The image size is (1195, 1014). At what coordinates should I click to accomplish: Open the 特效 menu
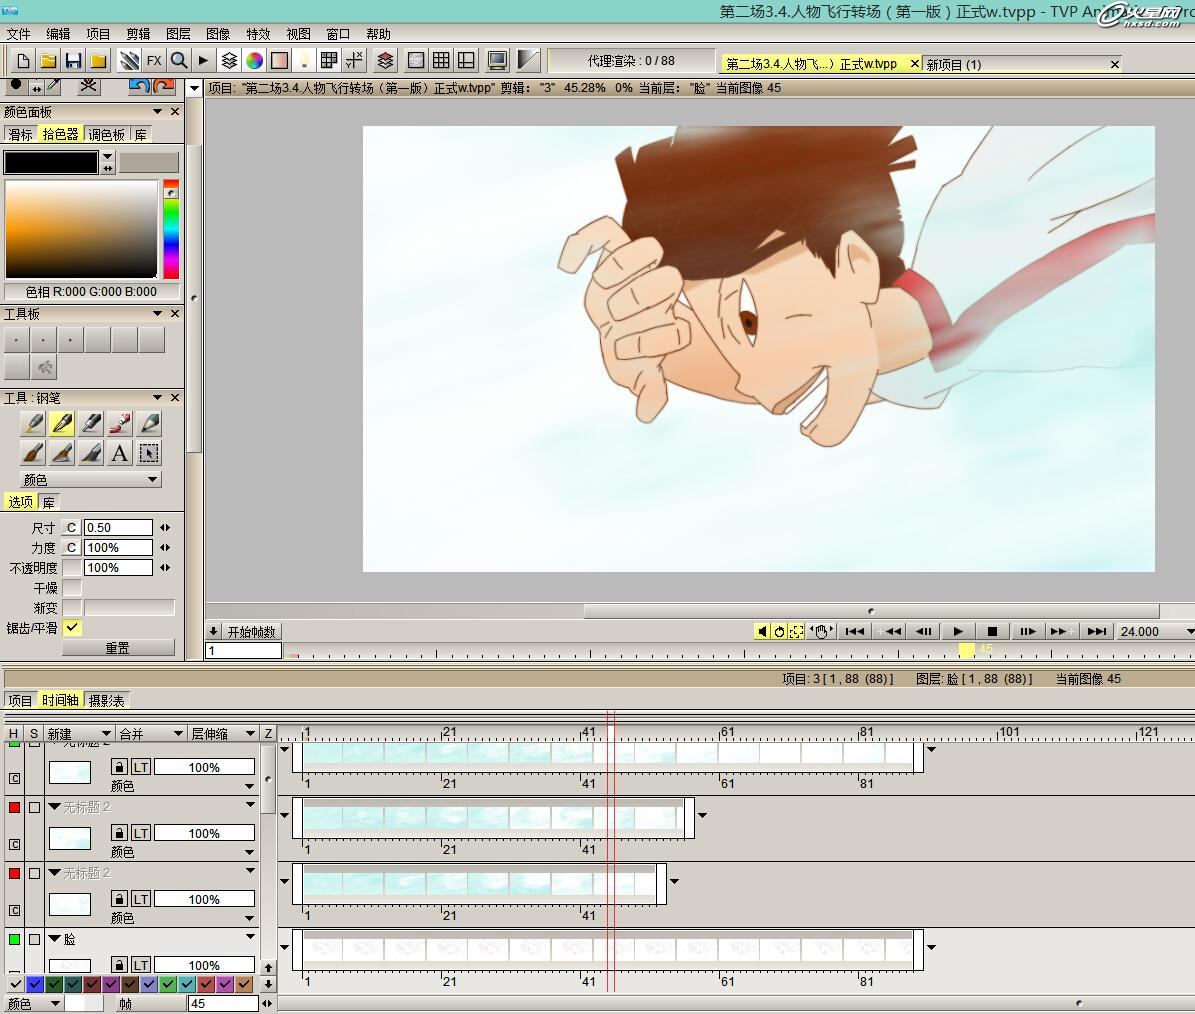(258, 34)
